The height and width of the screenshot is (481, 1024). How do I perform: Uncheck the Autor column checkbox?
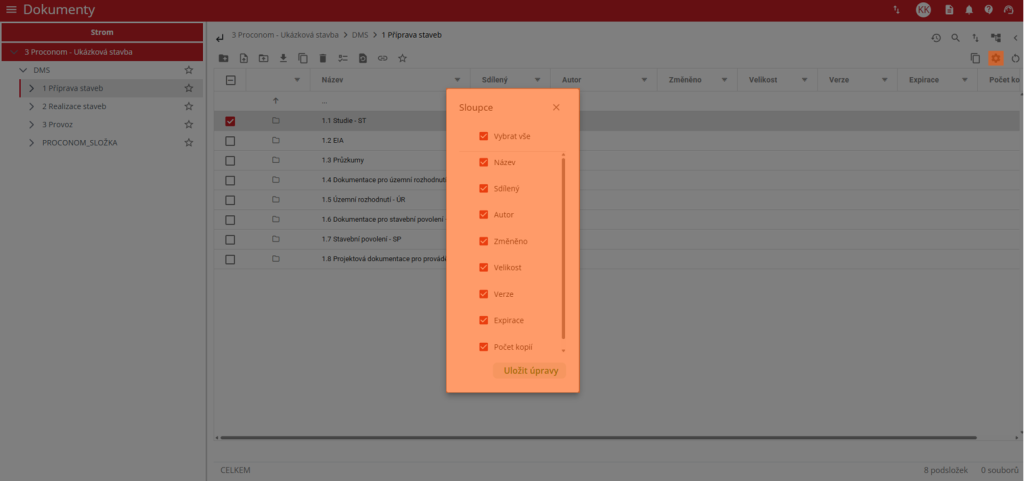point(484,215)
